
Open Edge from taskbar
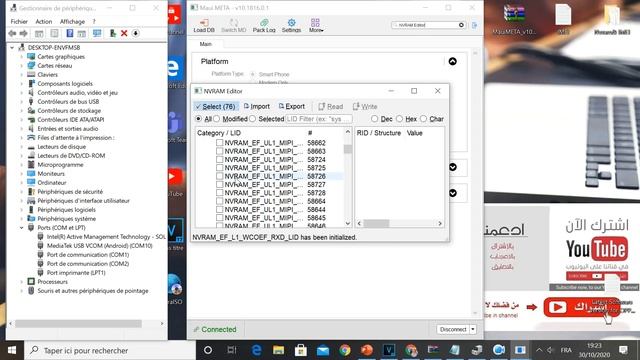point(256,350)
